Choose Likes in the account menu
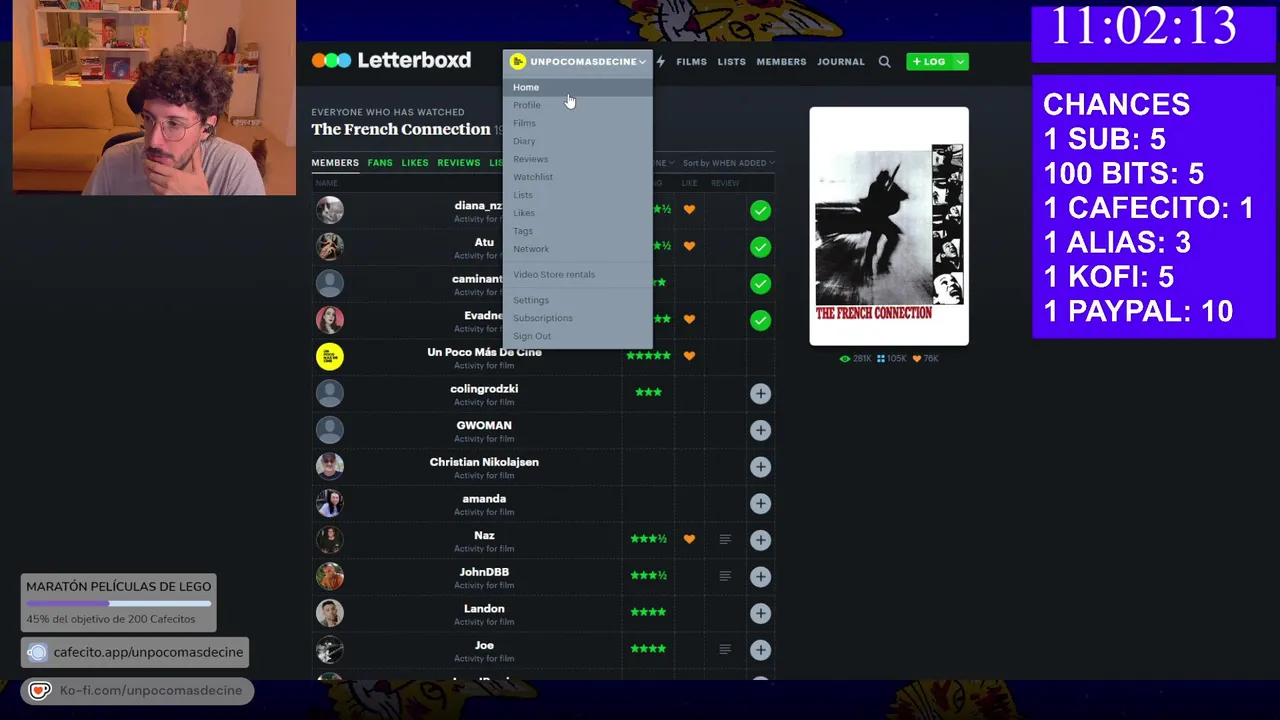This screenshot has width=1280, height=720. click(x=524, y=213)
